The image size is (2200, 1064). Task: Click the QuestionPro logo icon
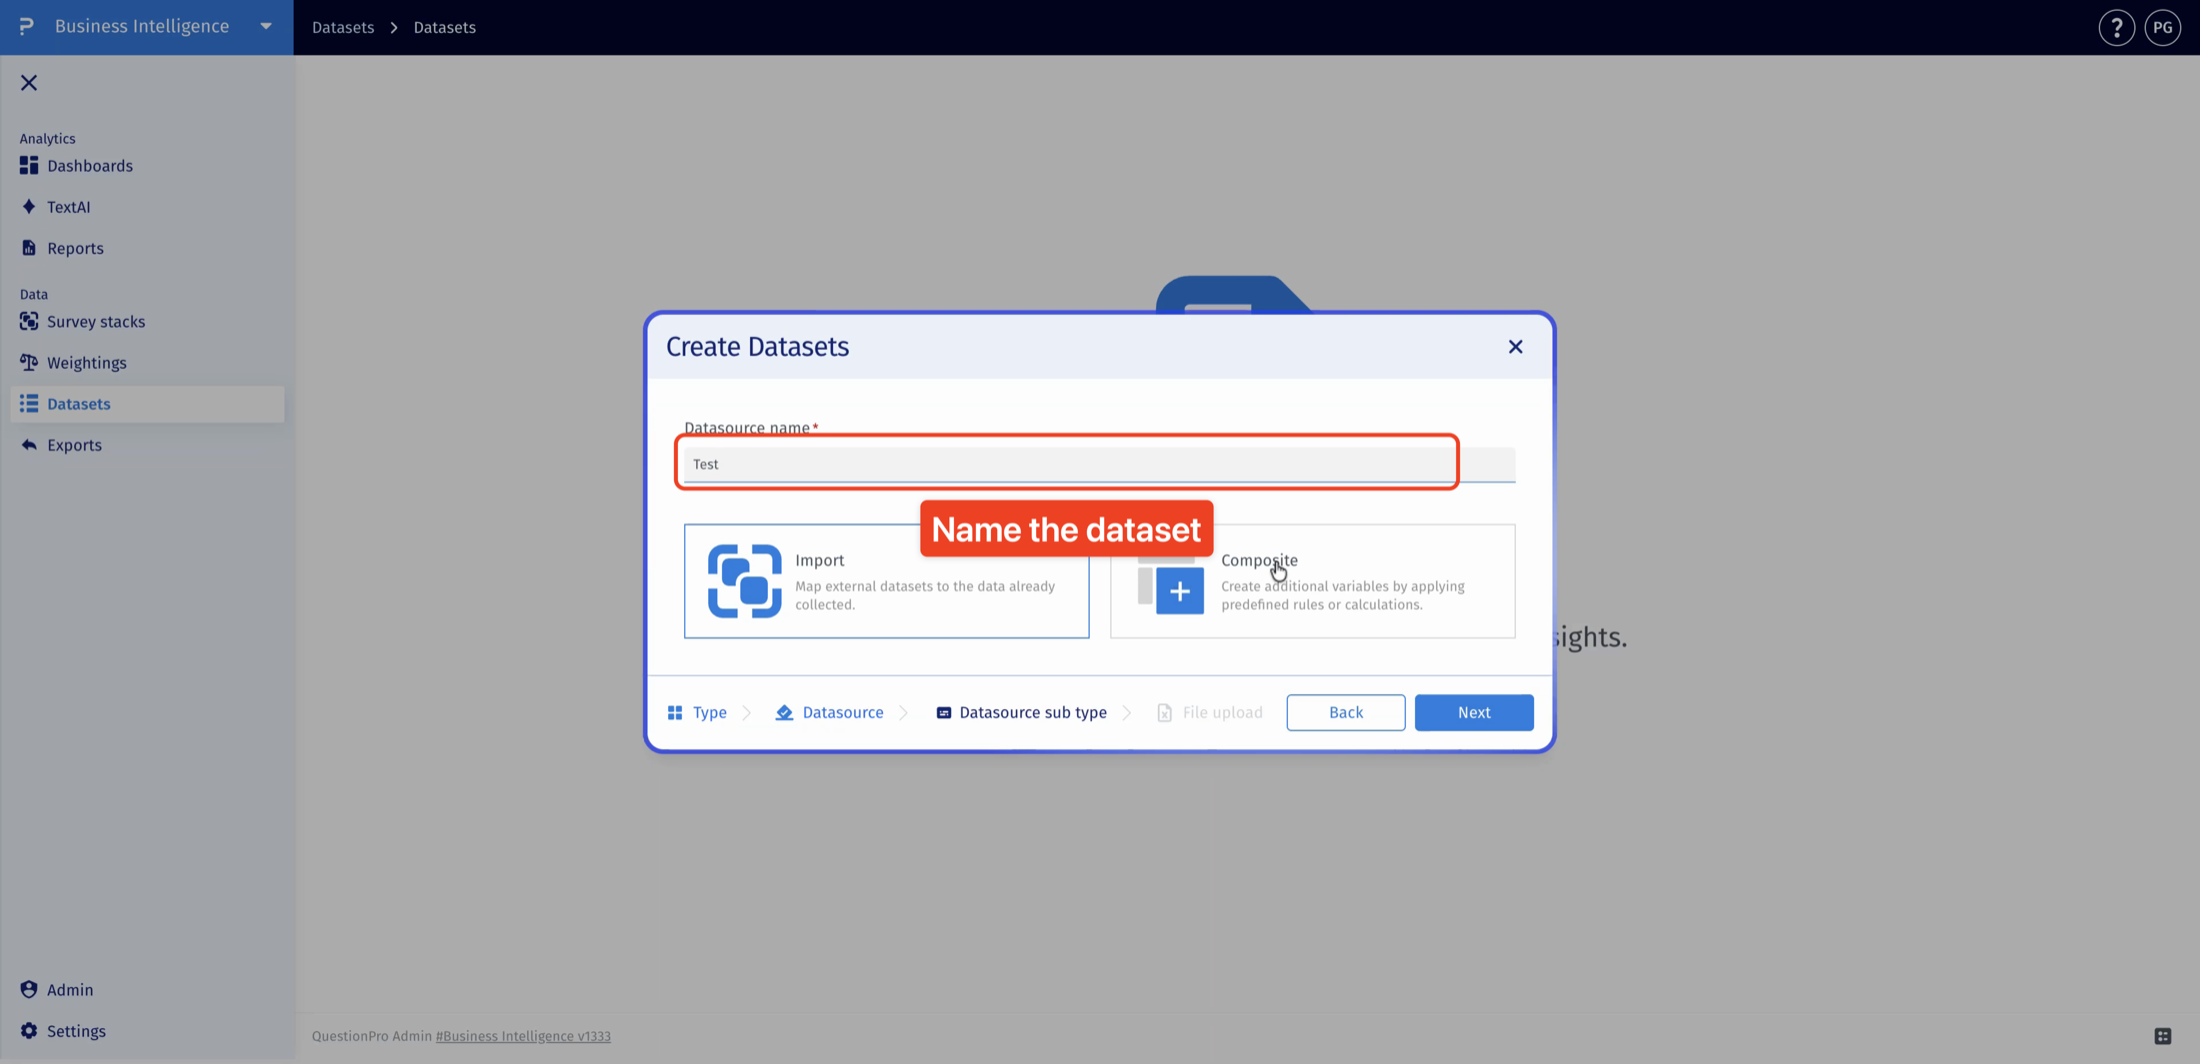(x=27, y=26)
